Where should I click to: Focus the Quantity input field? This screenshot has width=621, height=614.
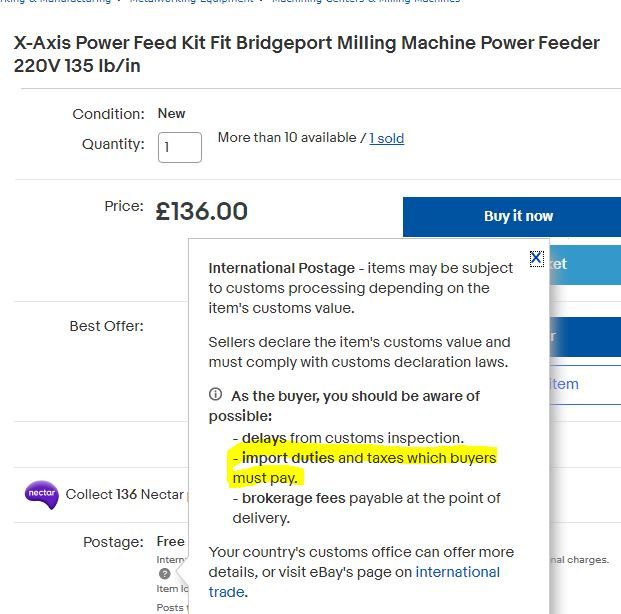(179, 147)
